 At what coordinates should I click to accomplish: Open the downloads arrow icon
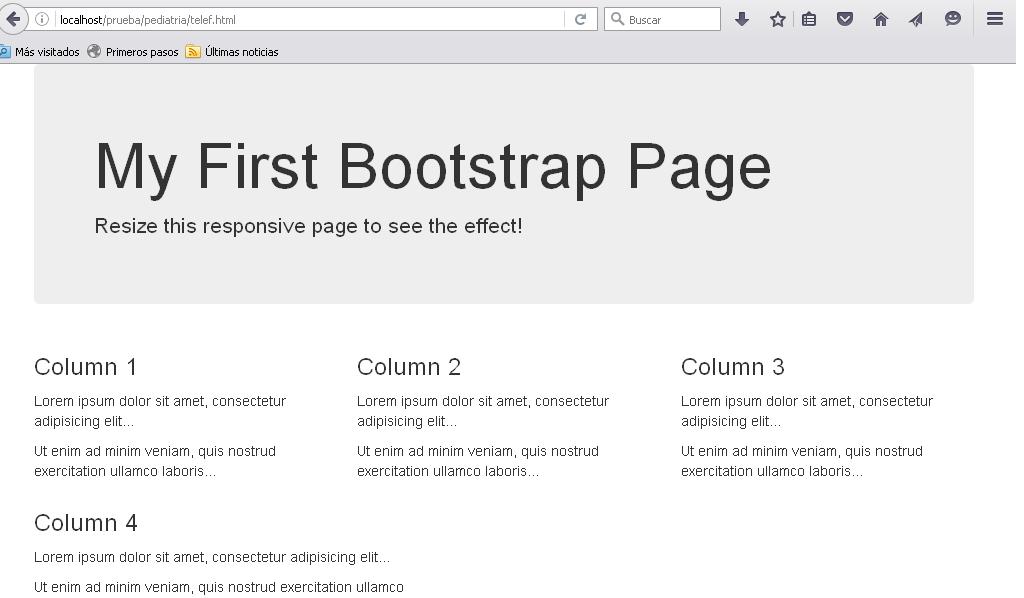tap(741, 20)
